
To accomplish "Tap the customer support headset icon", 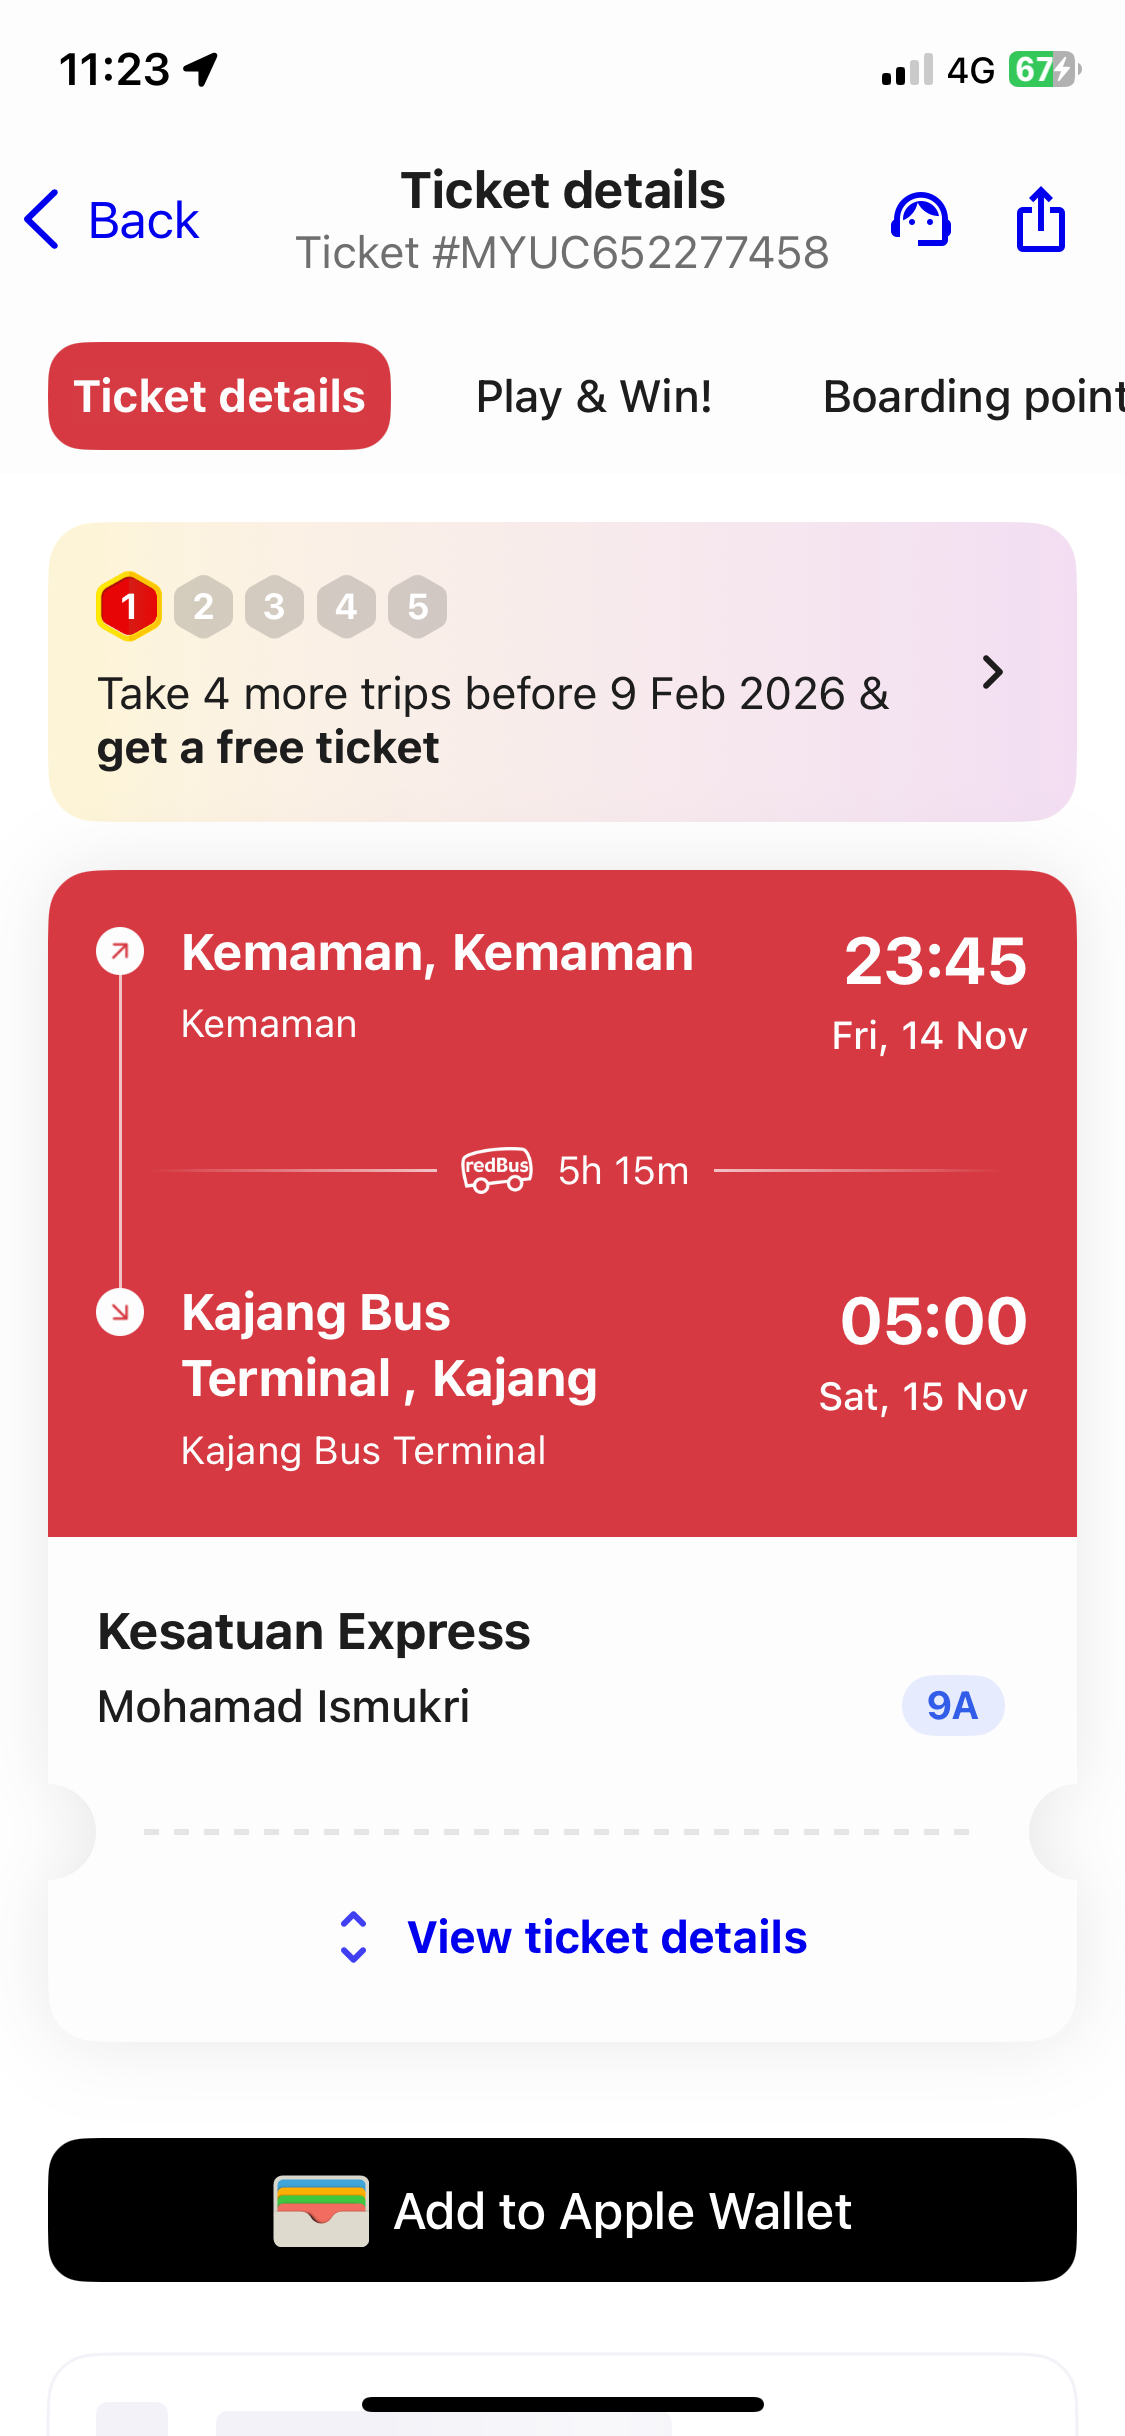I will point(921,220).
